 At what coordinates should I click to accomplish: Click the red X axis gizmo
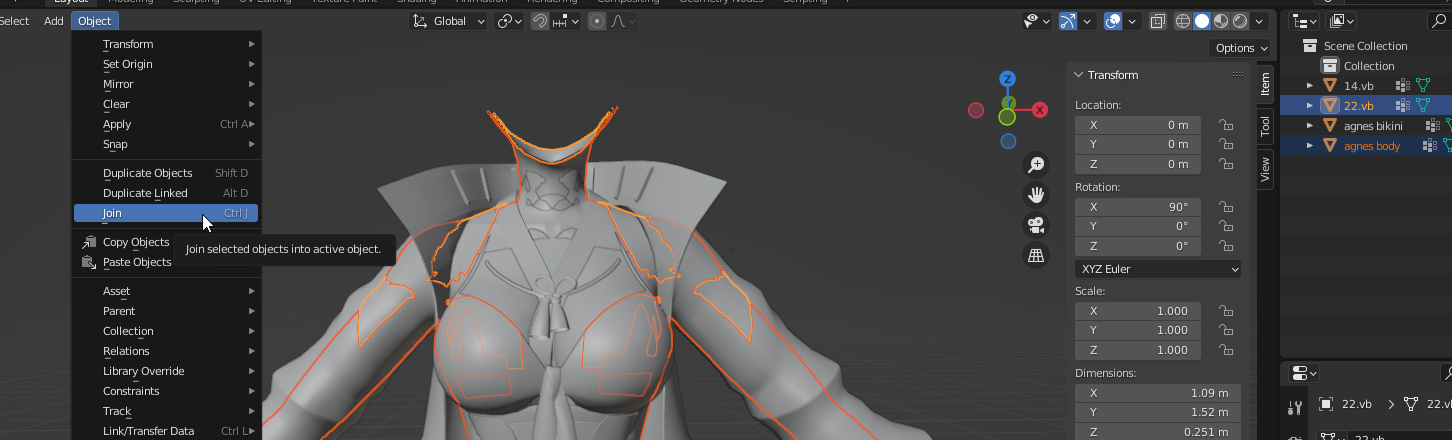[x=1040, y=110]
